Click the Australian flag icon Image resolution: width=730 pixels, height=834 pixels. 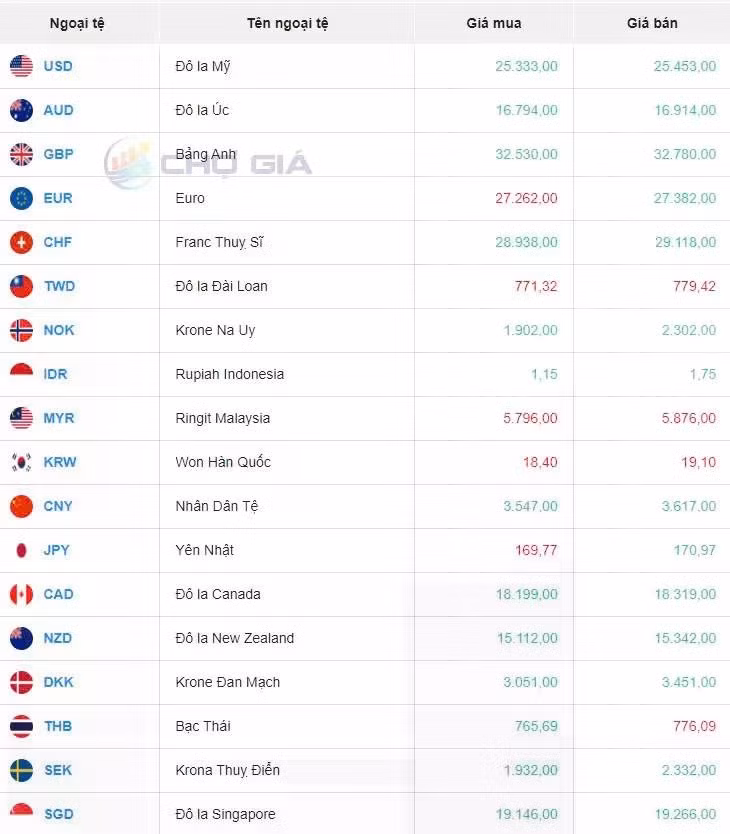21,110
